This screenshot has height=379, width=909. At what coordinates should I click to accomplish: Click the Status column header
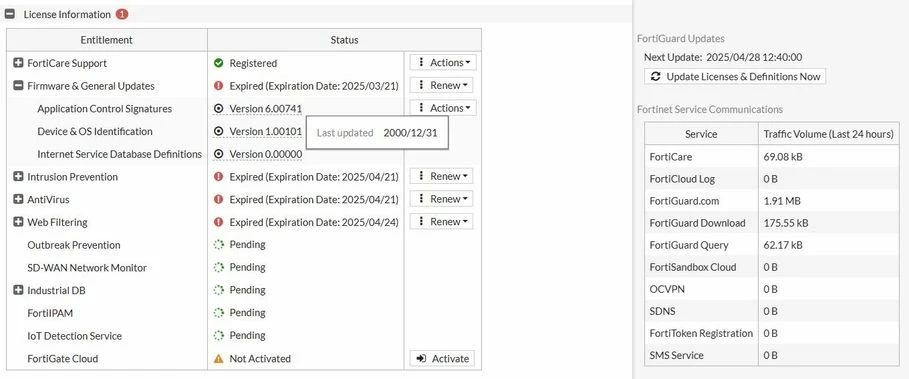point(344,40)
